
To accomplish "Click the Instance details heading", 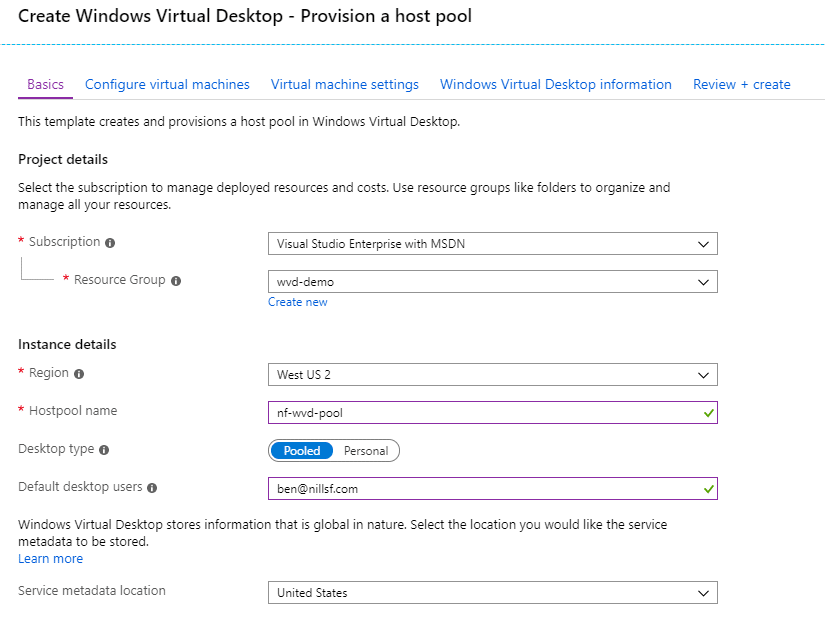I will pos(67,344).
